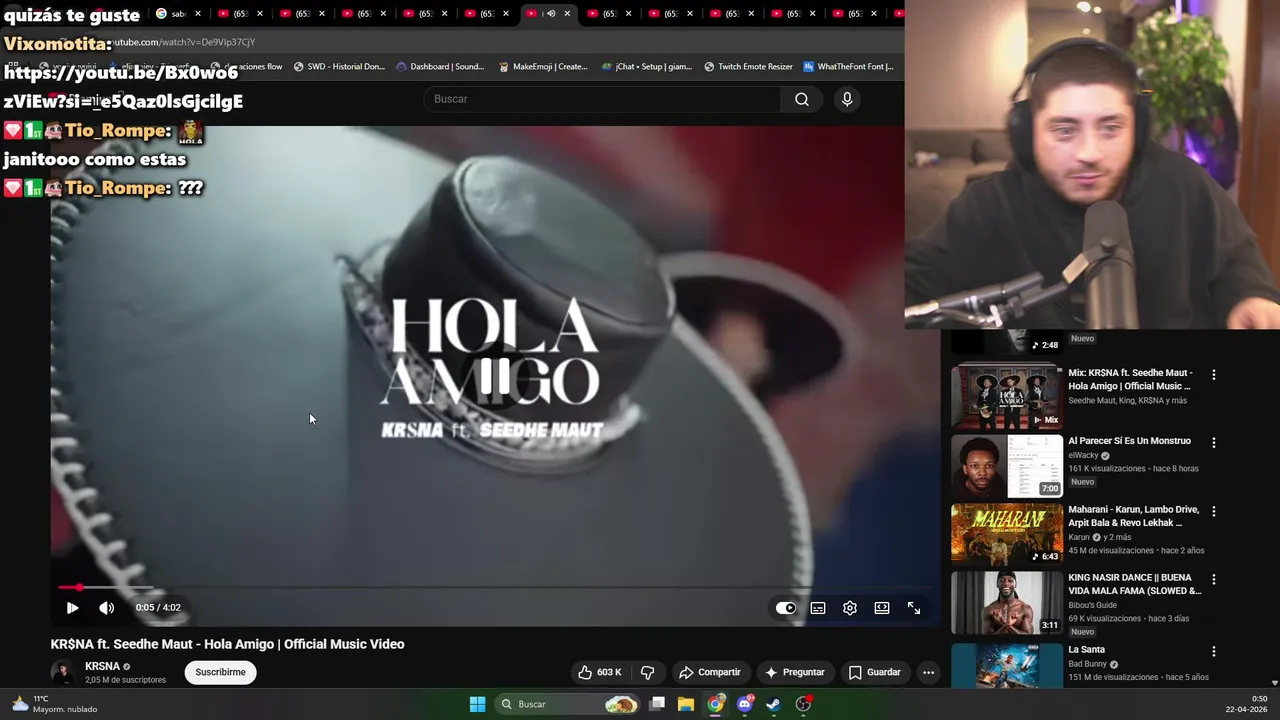Open more actions ellipsis below the video
Image resolution: width=1280 pixels, height=720 pixels.
(928, 672)
